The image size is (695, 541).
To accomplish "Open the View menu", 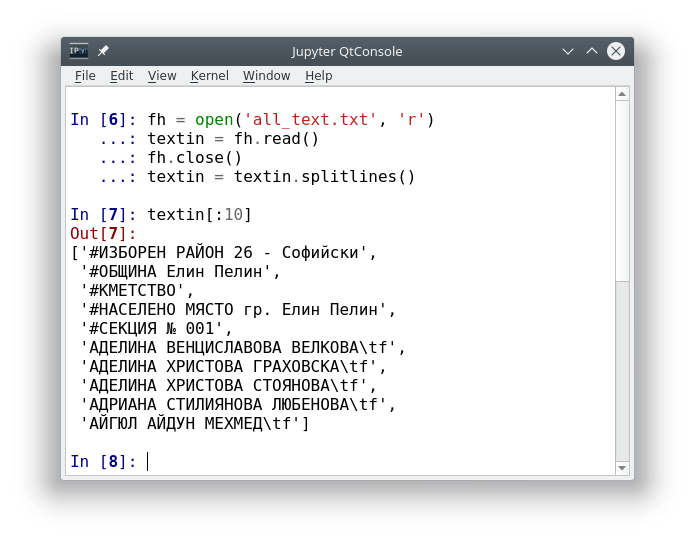I will click(162, 76).
